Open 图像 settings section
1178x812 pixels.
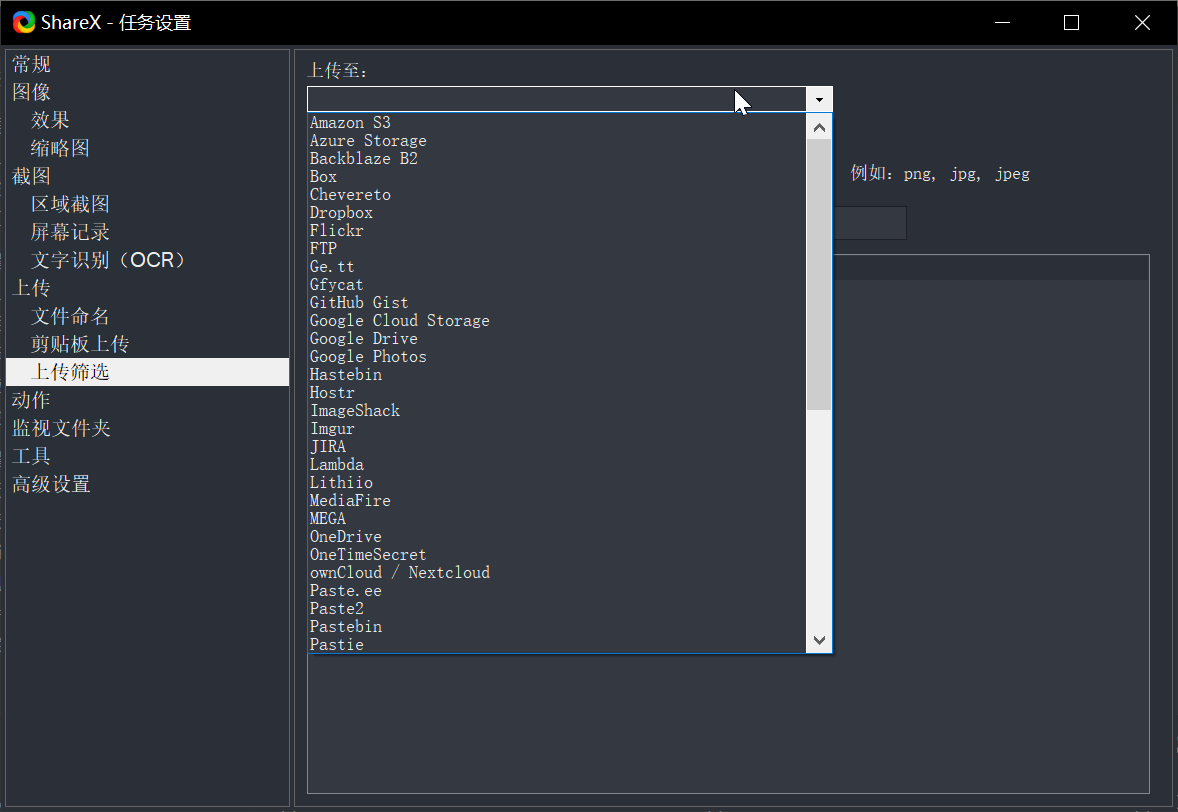pyautogui.click(x=32, y=92)
